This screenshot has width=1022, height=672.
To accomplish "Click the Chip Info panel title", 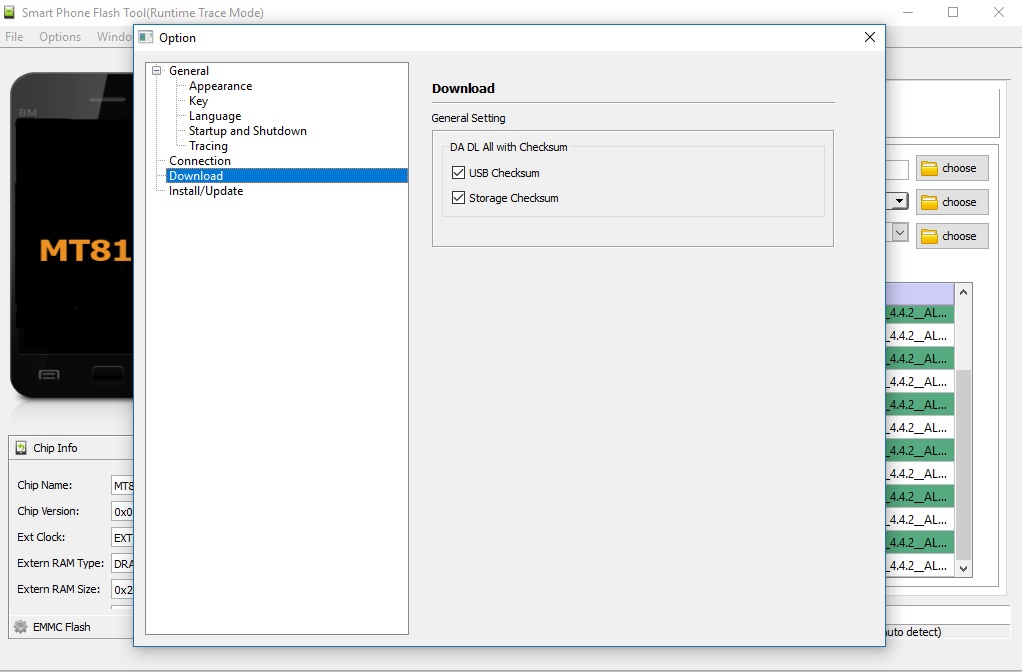I will (55, 448).
